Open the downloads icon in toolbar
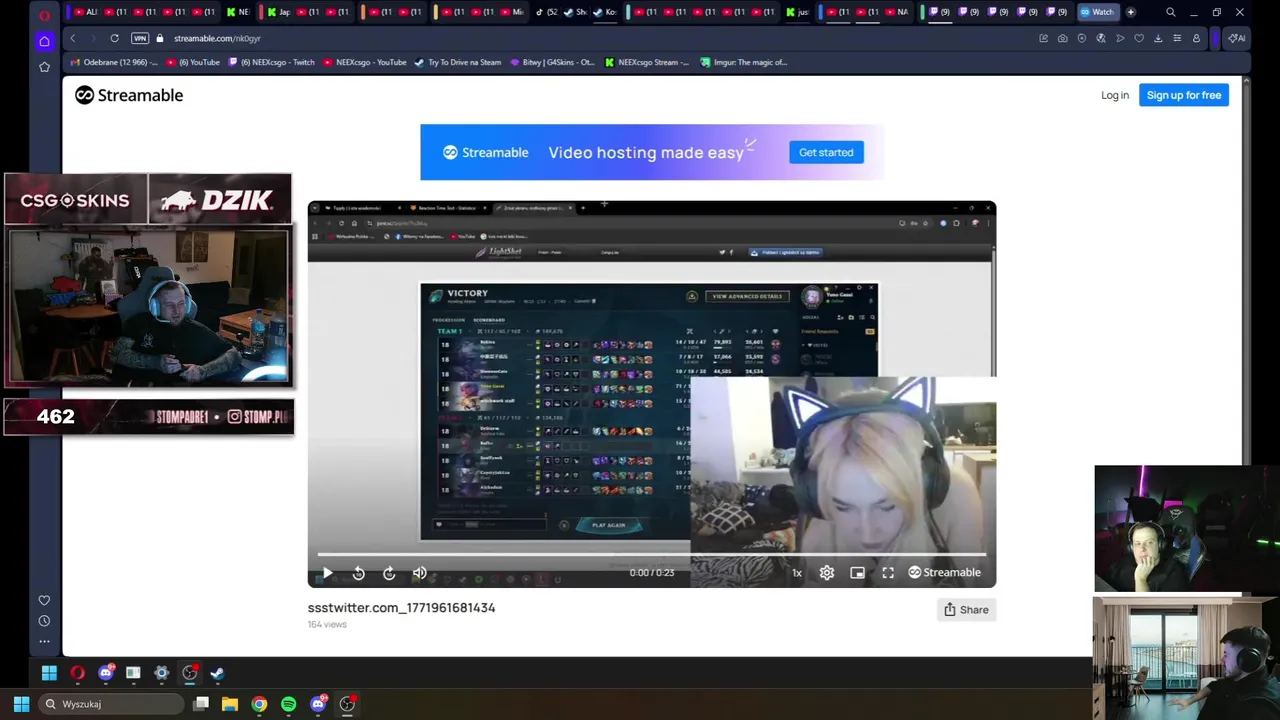 (1158, 38)
